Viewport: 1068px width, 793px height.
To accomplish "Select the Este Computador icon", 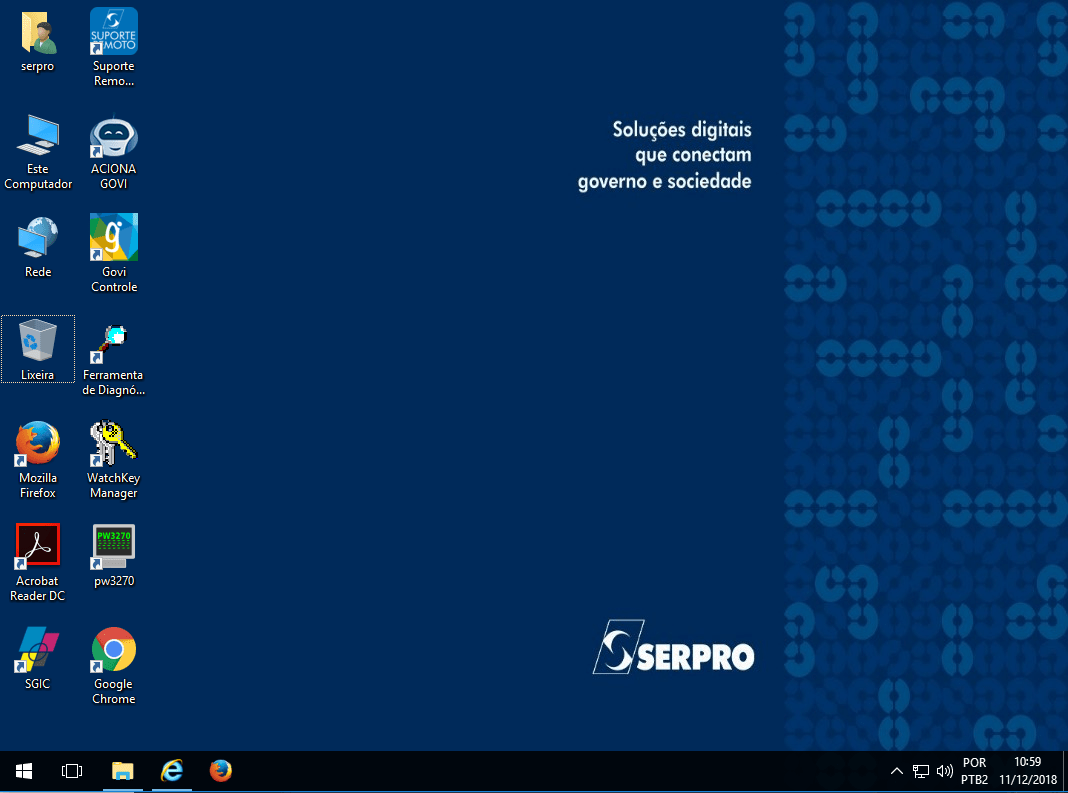I will pos(38,137).
